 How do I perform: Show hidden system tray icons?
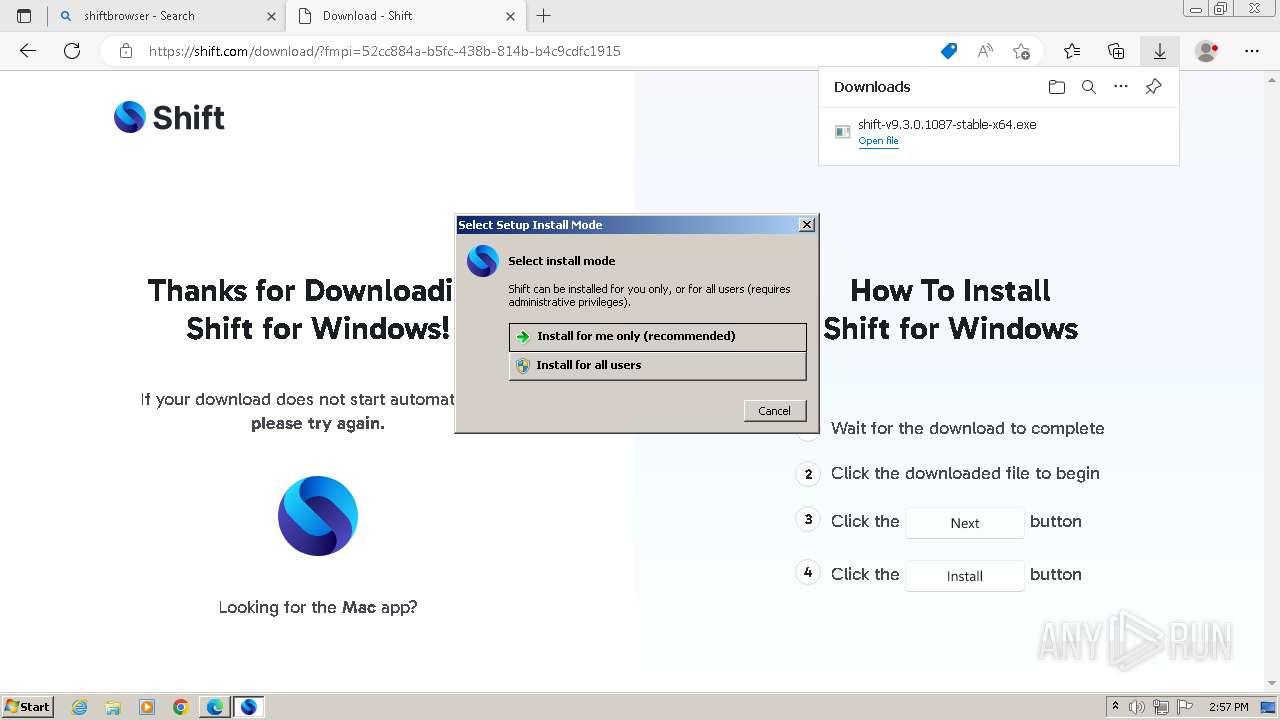(1115, 707)
